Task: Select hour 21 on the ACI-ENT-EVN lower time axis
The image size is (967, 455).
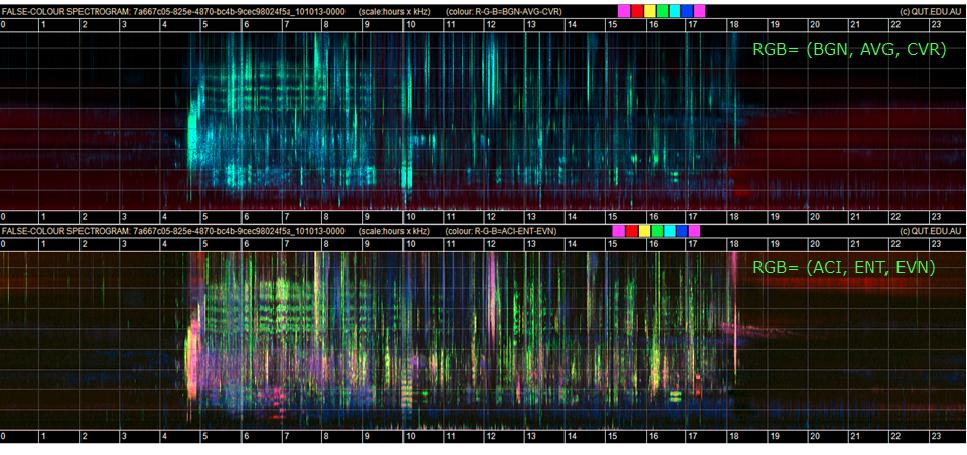Action: coord(855,436)
